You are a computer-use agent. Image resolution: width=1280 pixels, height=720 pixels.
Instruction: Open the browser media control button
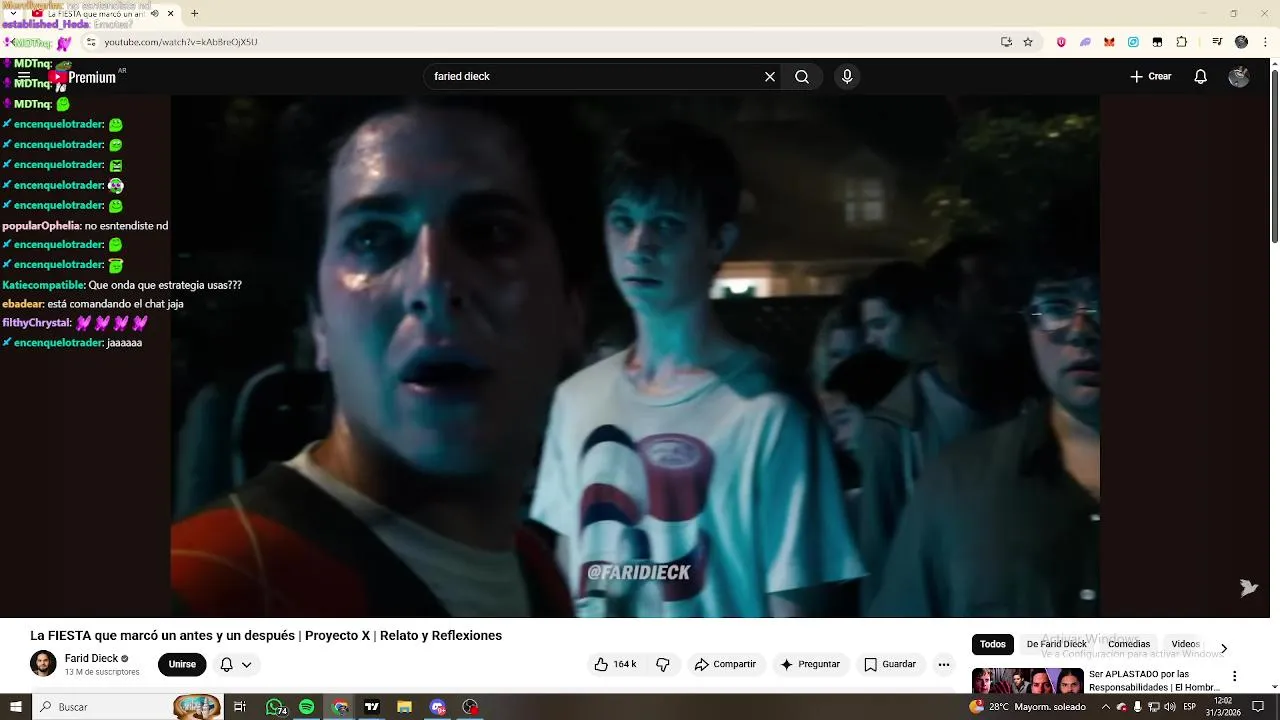[1217, 42]
